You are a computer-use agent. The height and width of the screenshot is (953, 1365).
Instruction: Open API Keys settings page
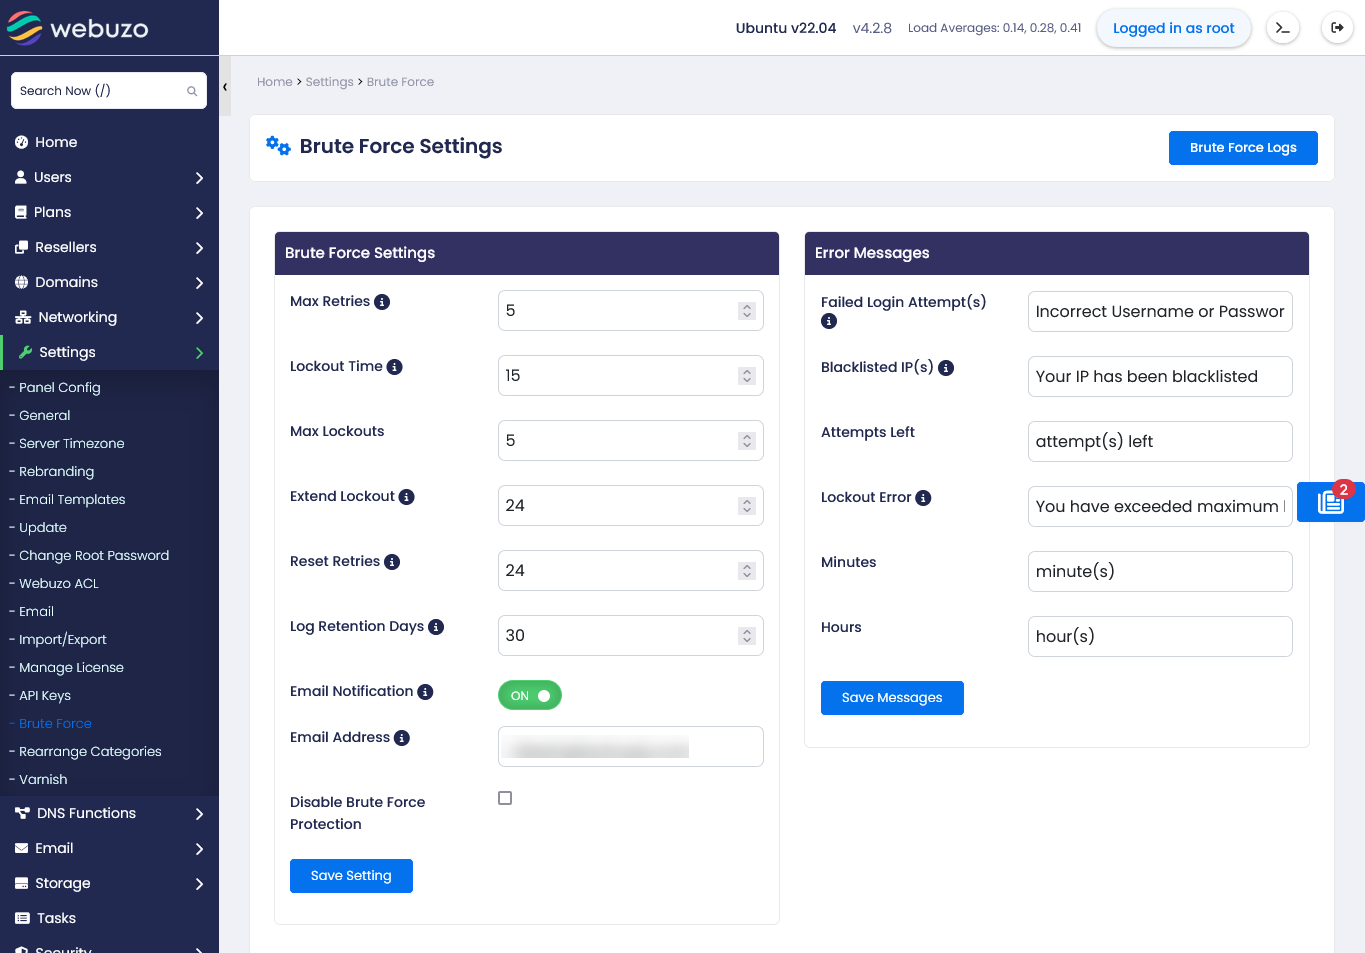[44, 695]
